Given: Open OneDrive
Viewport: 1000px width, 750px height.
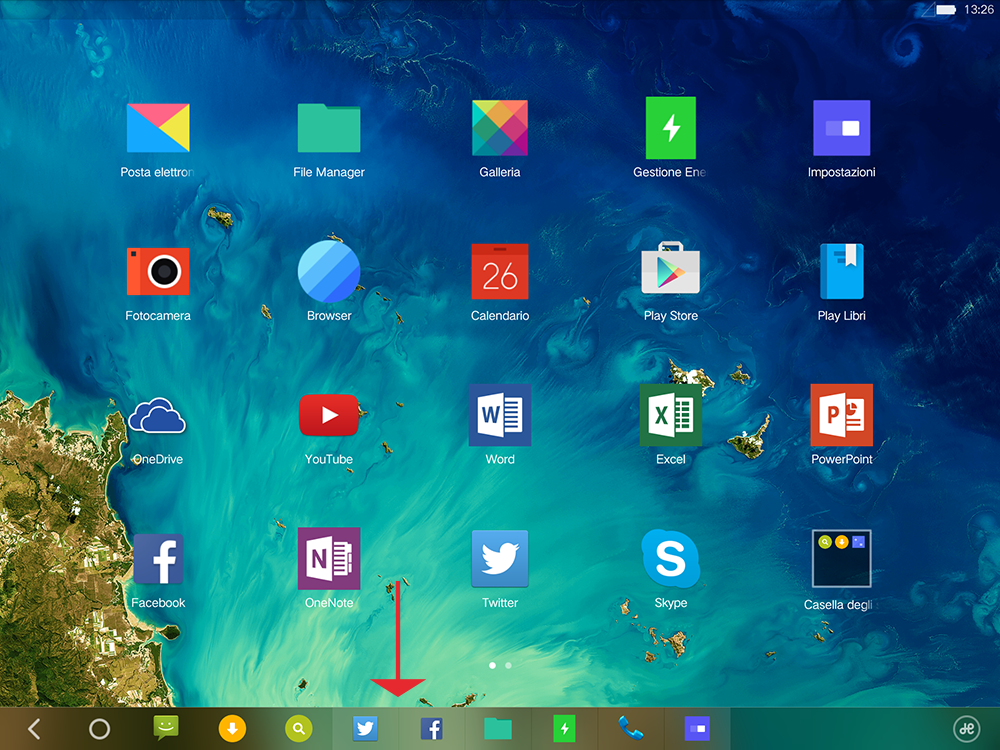Looking at the screenshot, I should [x=158, y=415].
